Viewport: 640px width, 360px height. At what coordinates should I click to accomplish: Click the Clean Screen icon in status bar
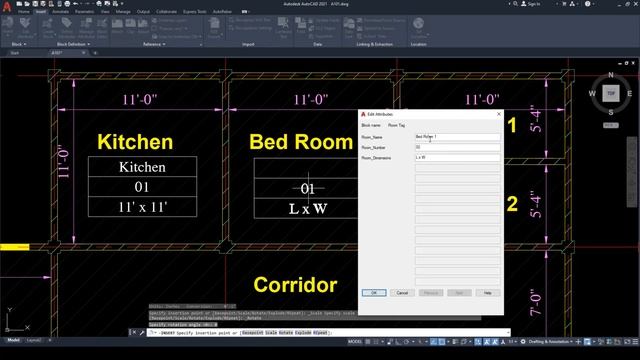627,342
